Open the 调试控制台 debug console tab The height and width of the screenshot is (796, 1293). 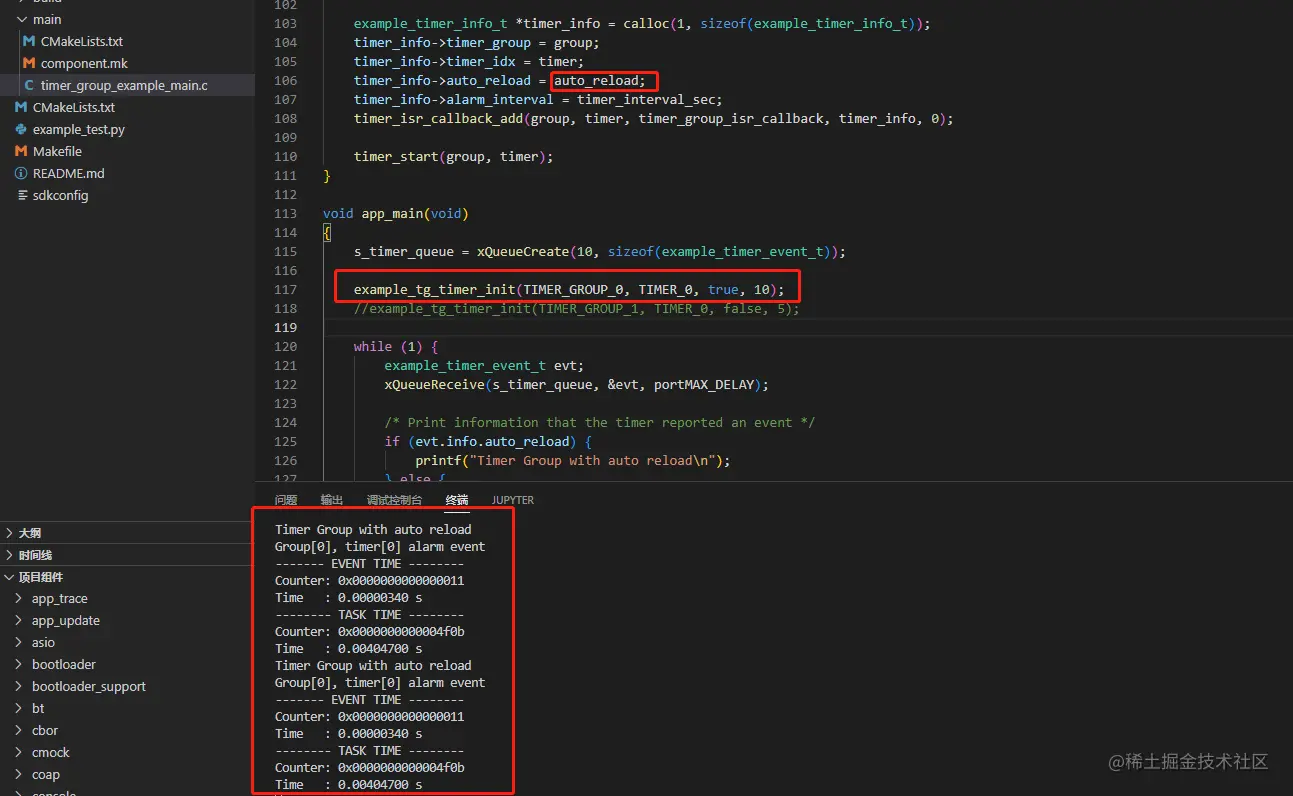pos(394,500)
